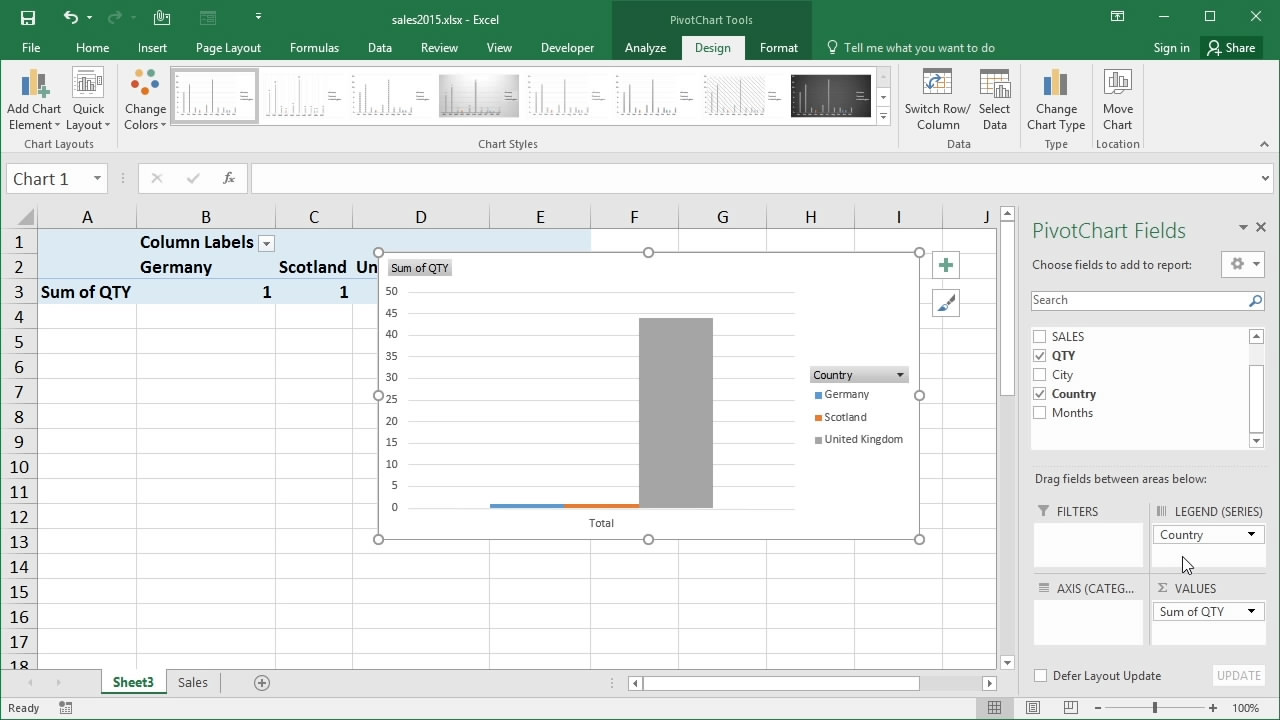1280x720 pixels.
Task: Click the Share button
Action: click(x=1230, y=48)
